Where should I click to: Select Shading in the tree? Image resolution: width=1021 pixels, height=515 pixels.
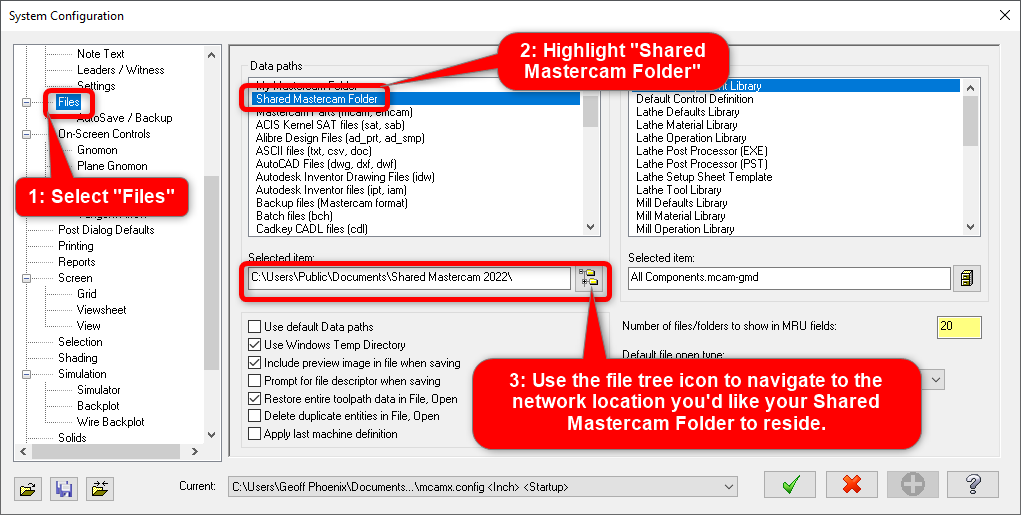(77, 358)
